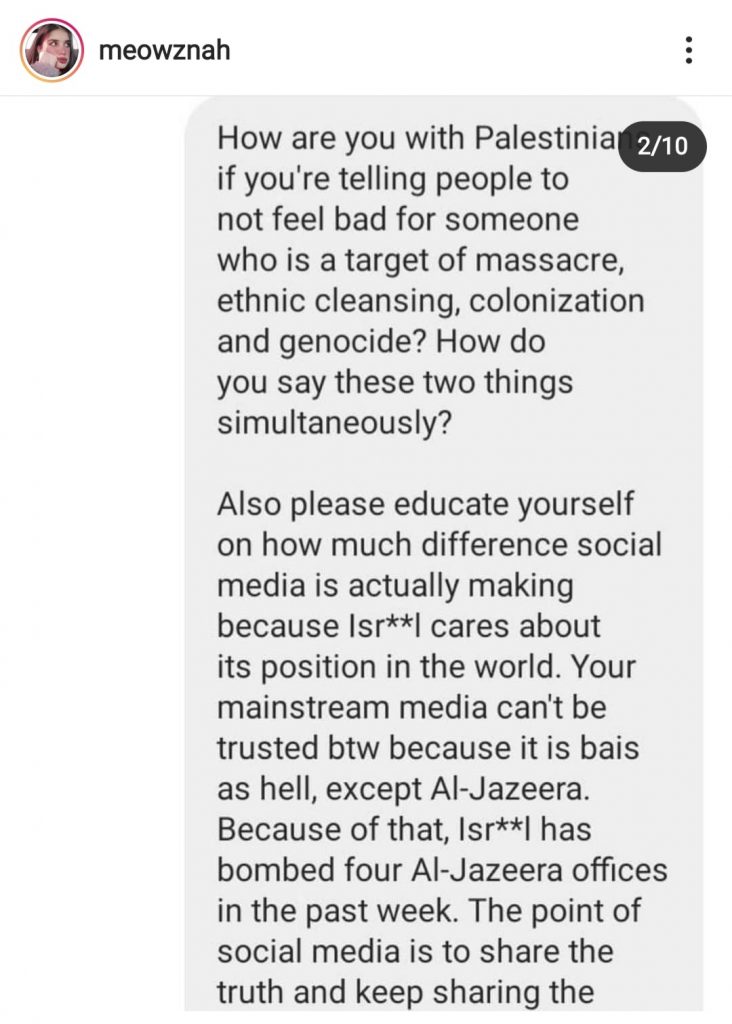Click the first 'Isr**l' censored word
The width and height of the screenshot is (732, 1024).
click(x=387, y=626)
